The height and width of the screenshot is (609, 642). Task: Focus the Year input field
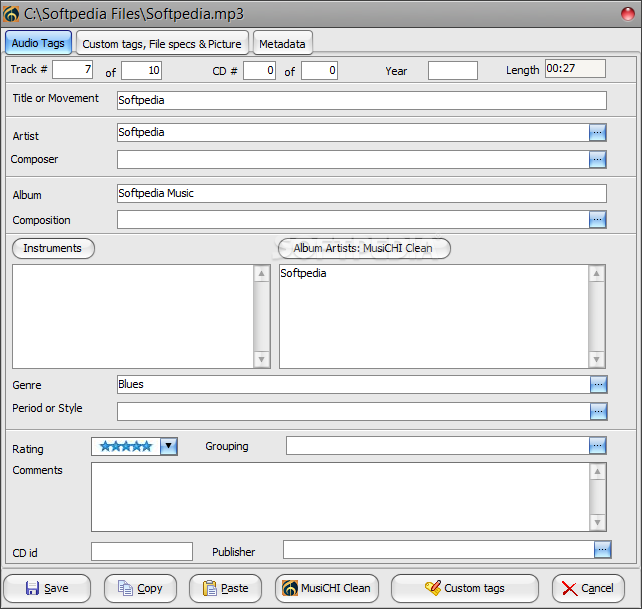453,70
